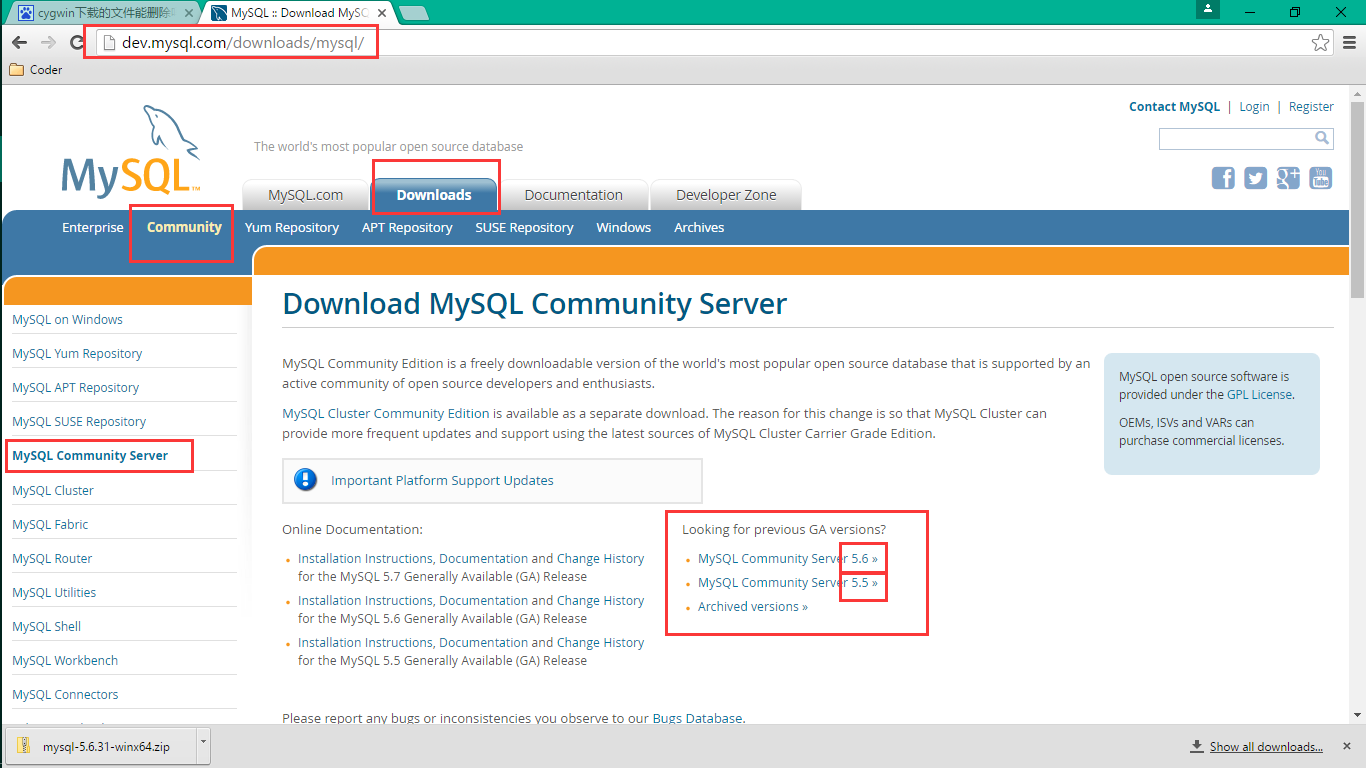Click the MySQL dolphin logo
The image size is (1366, 768).
click(130, 152)
